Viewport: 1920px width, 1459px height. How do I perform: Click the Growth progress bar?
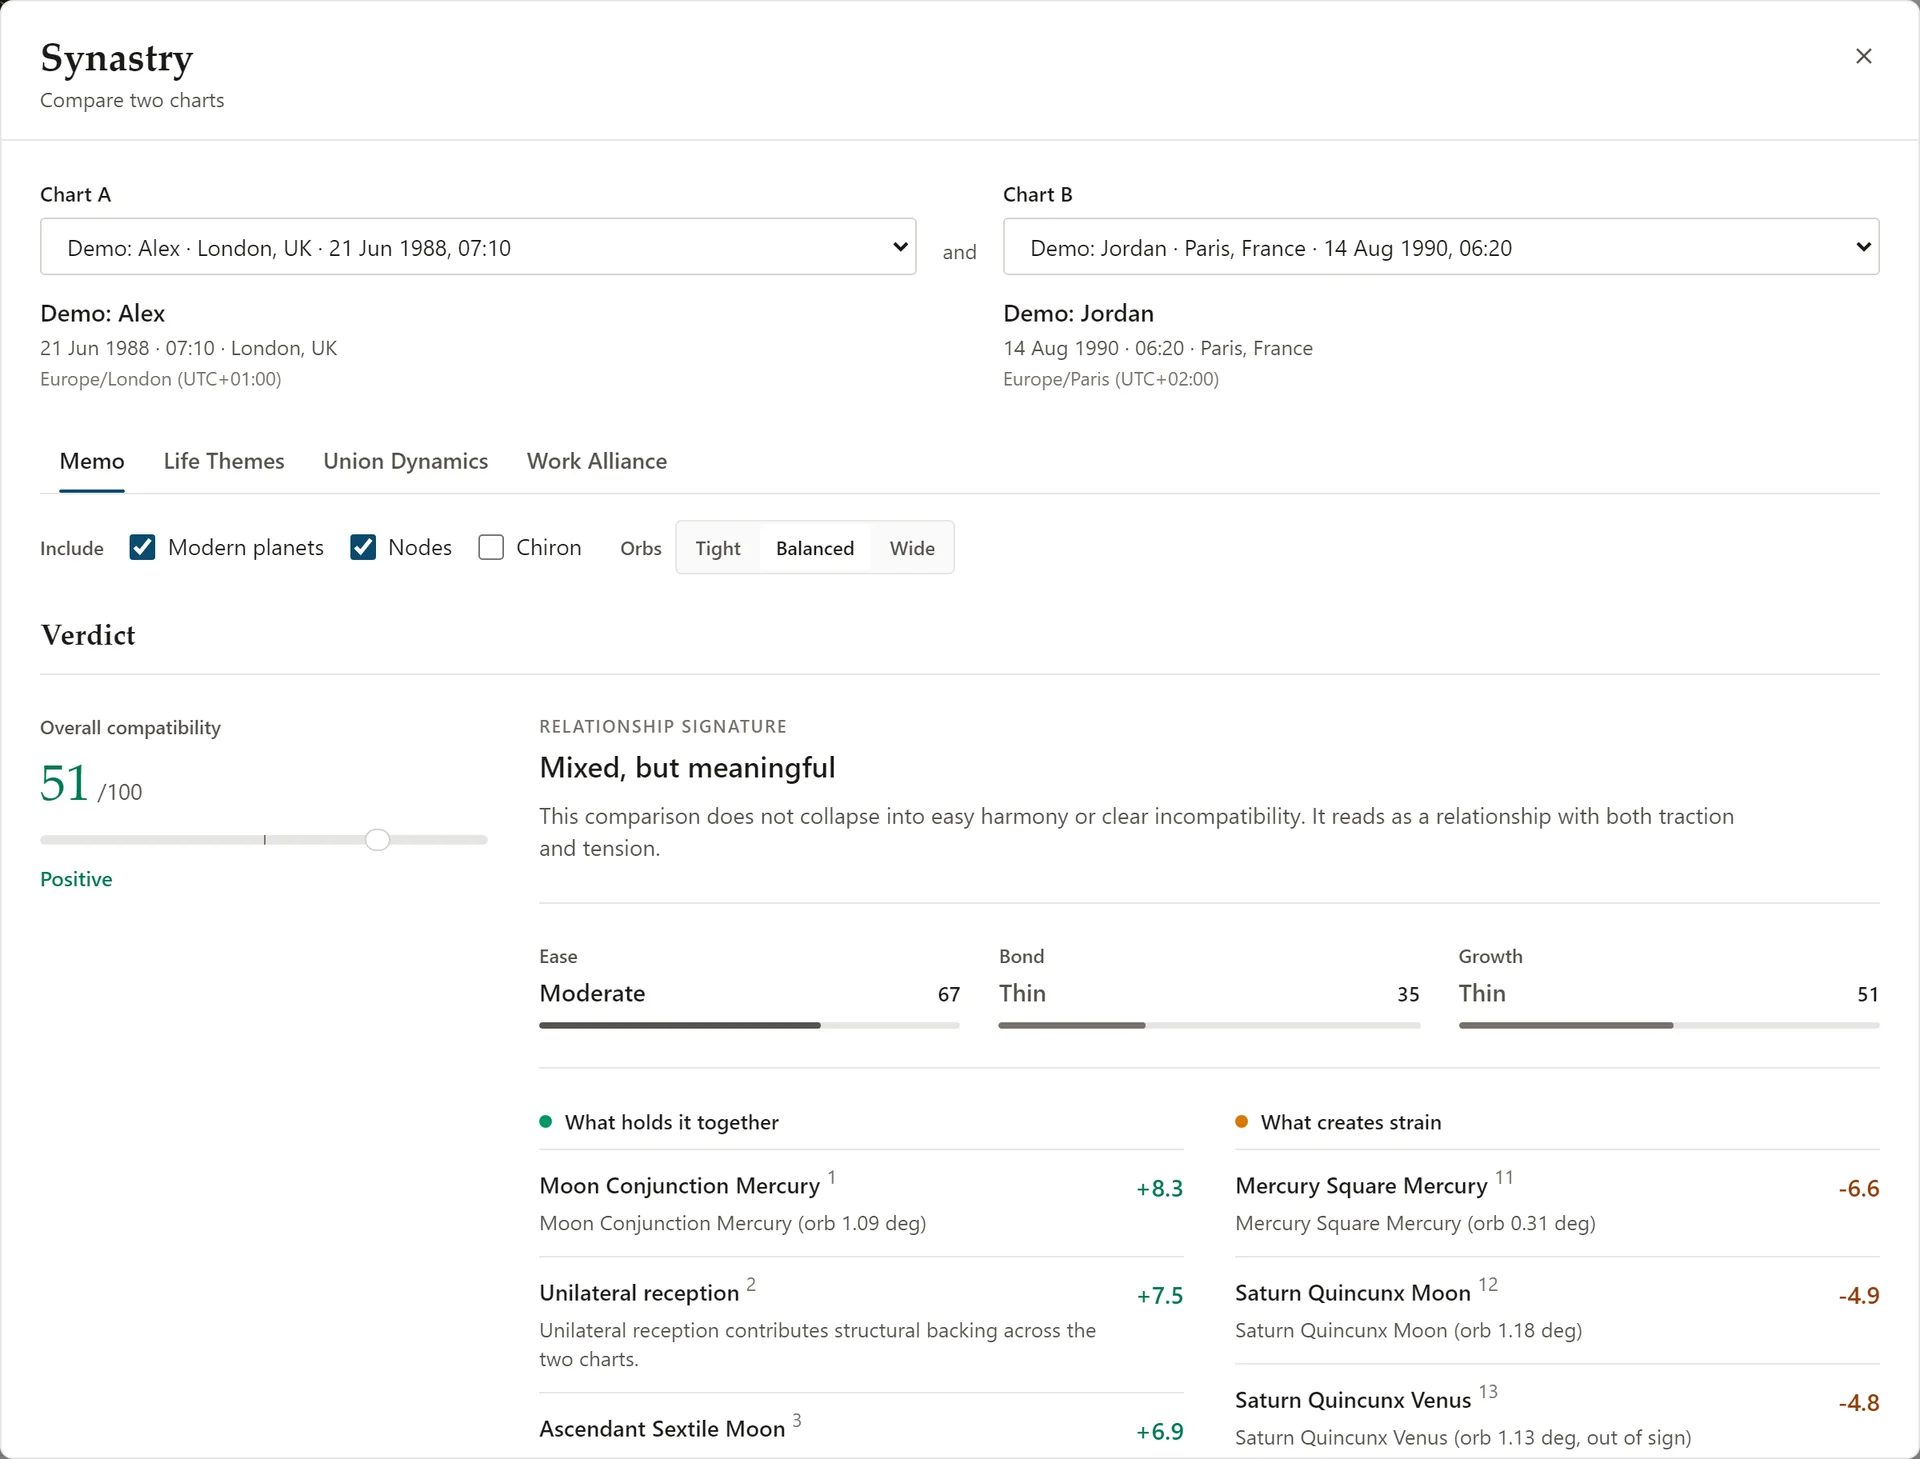tap(1669, 1025)
